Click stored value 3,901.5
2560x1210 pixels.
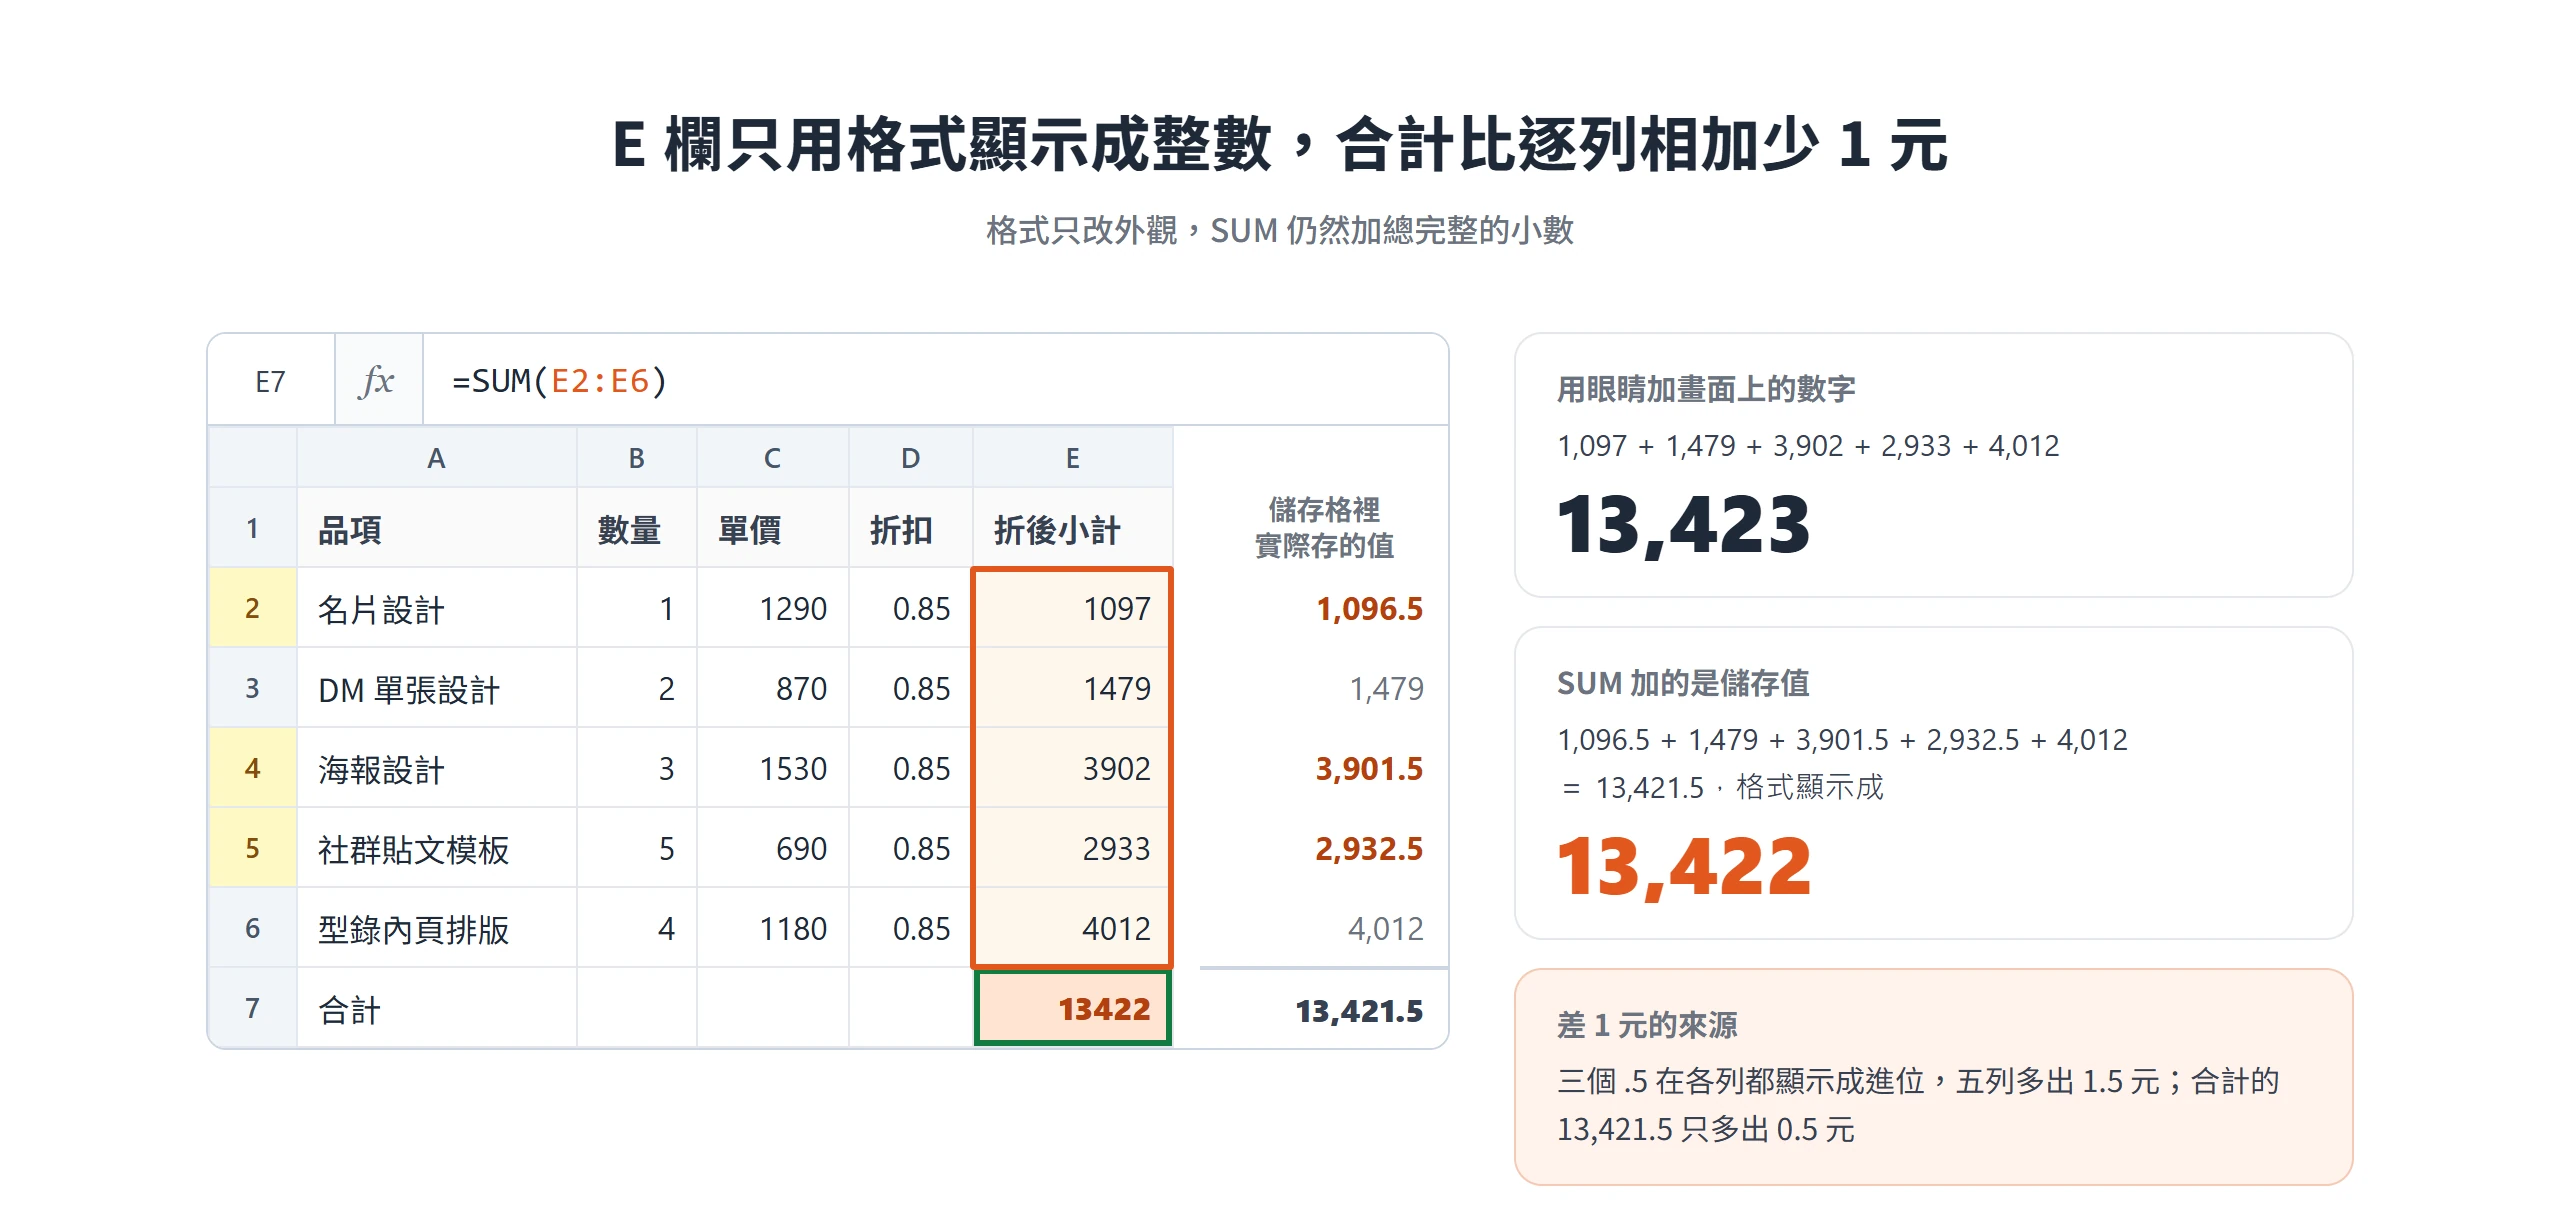click(x=1369, y=769)
